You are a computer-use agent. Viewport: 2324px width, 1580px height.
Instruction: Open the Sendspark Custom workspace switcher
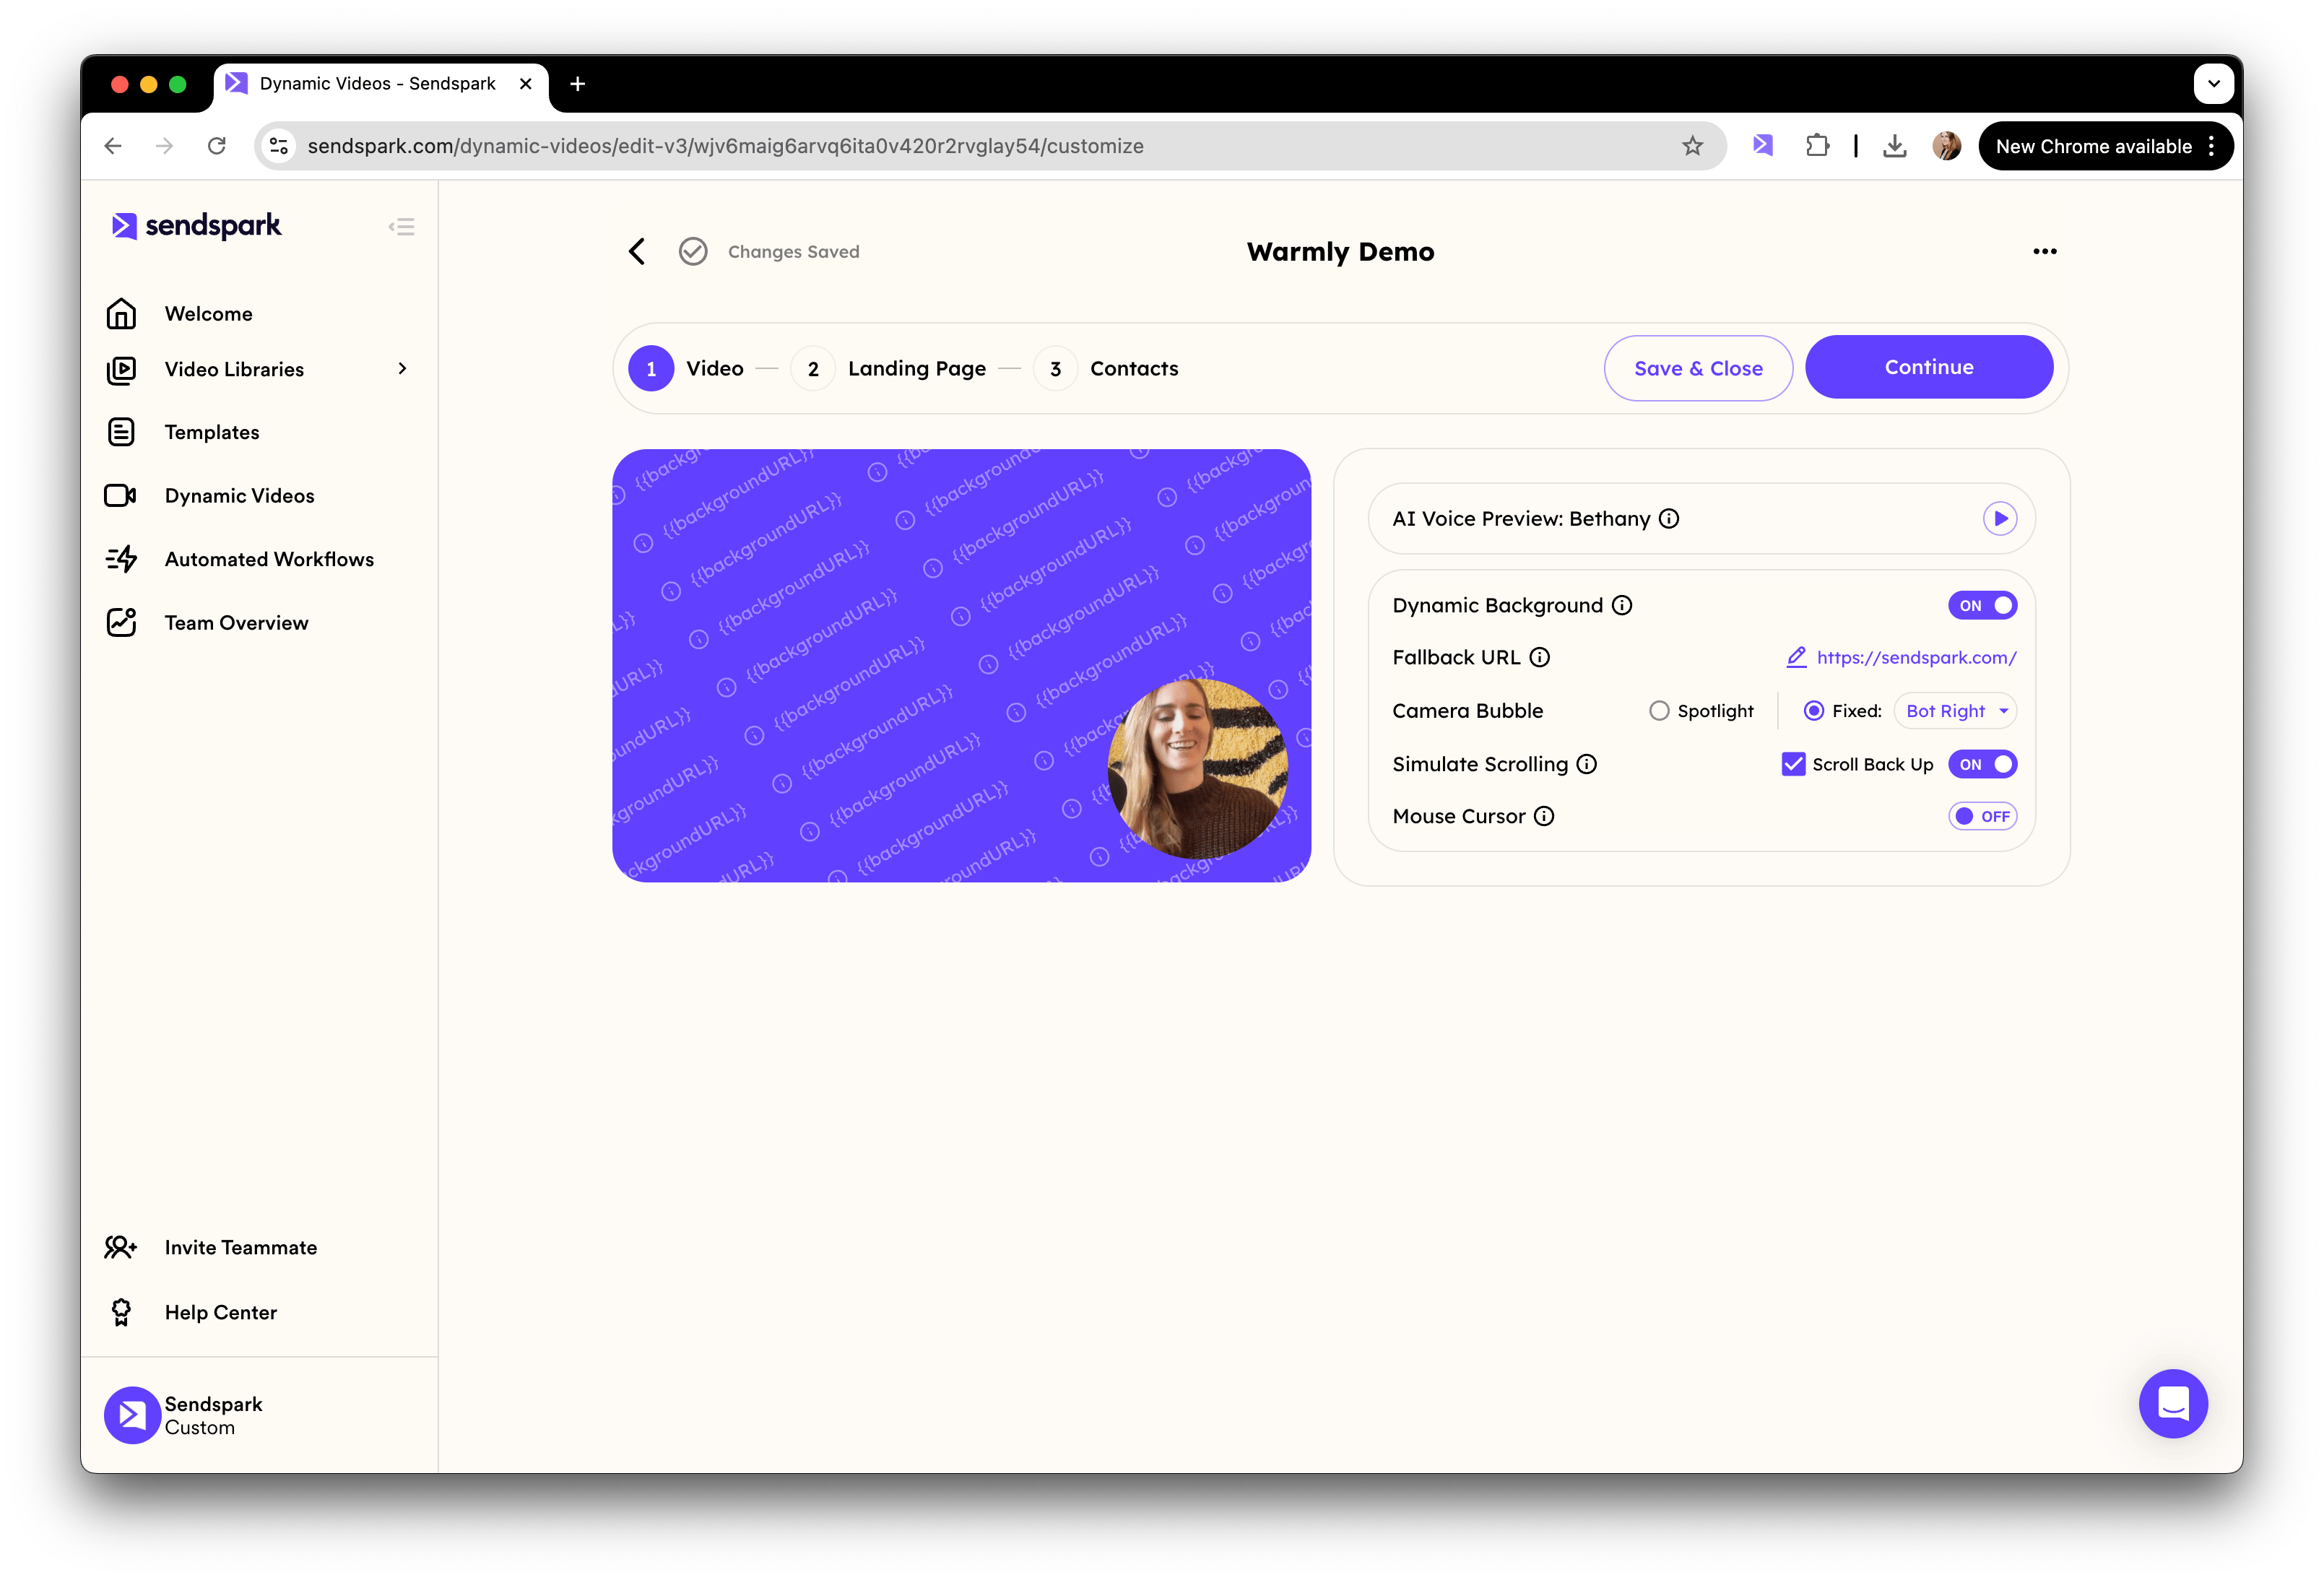pyautogui.click(x=184, y=1415)
